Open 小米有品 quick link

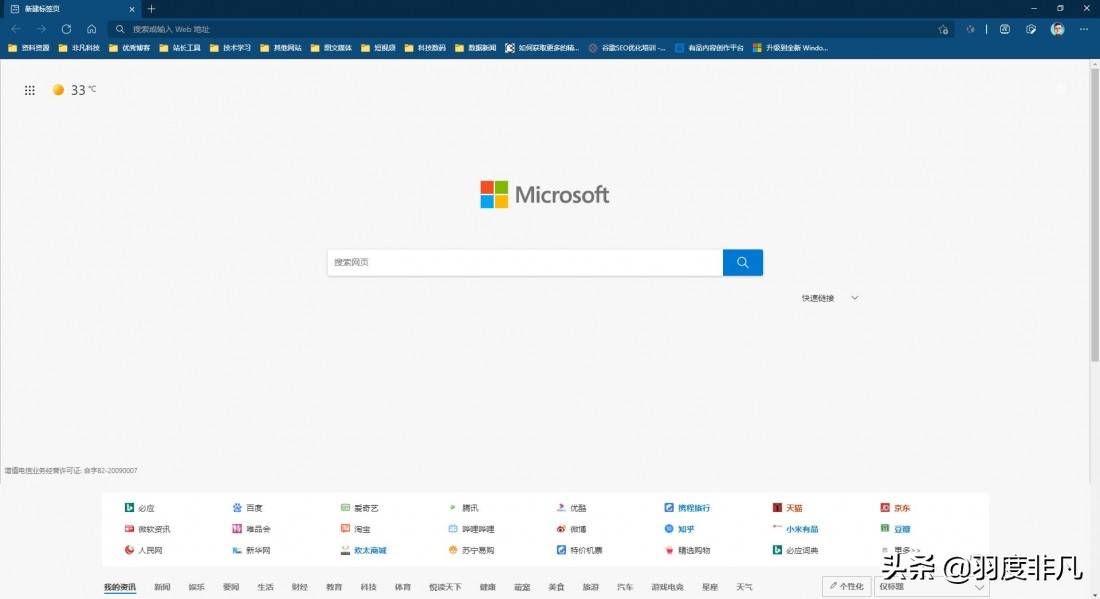pos(796,529)
